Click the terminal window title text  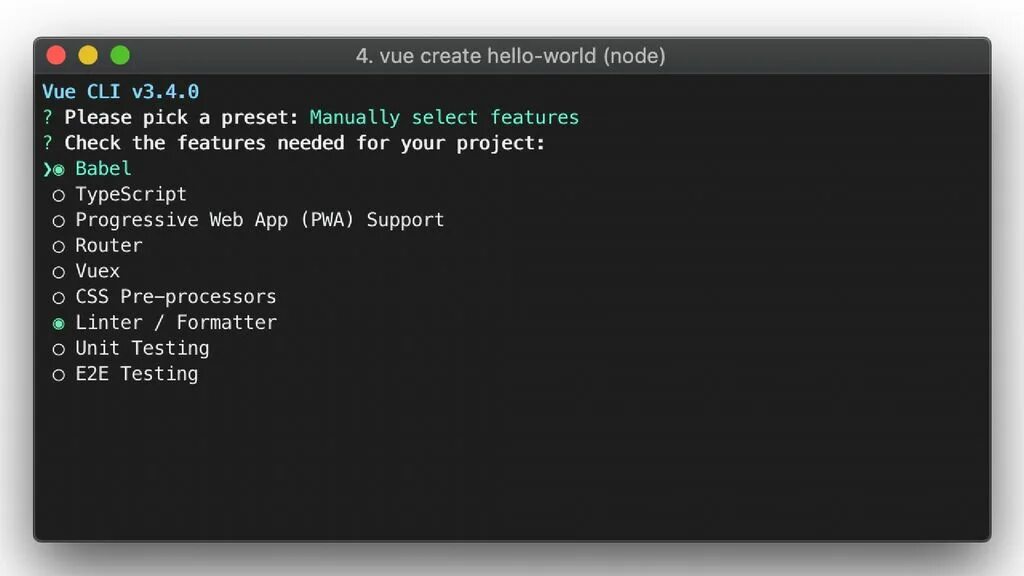[510, 56]
